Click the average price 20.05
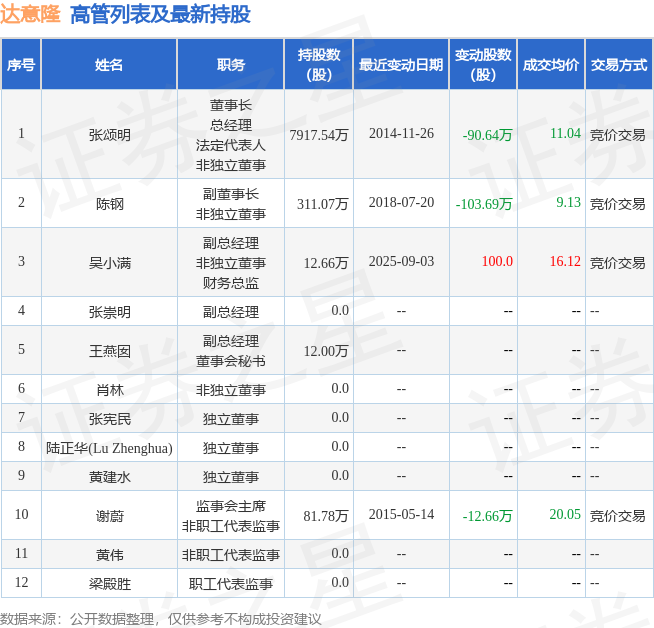The image size is (654, 628). (565, 515)
